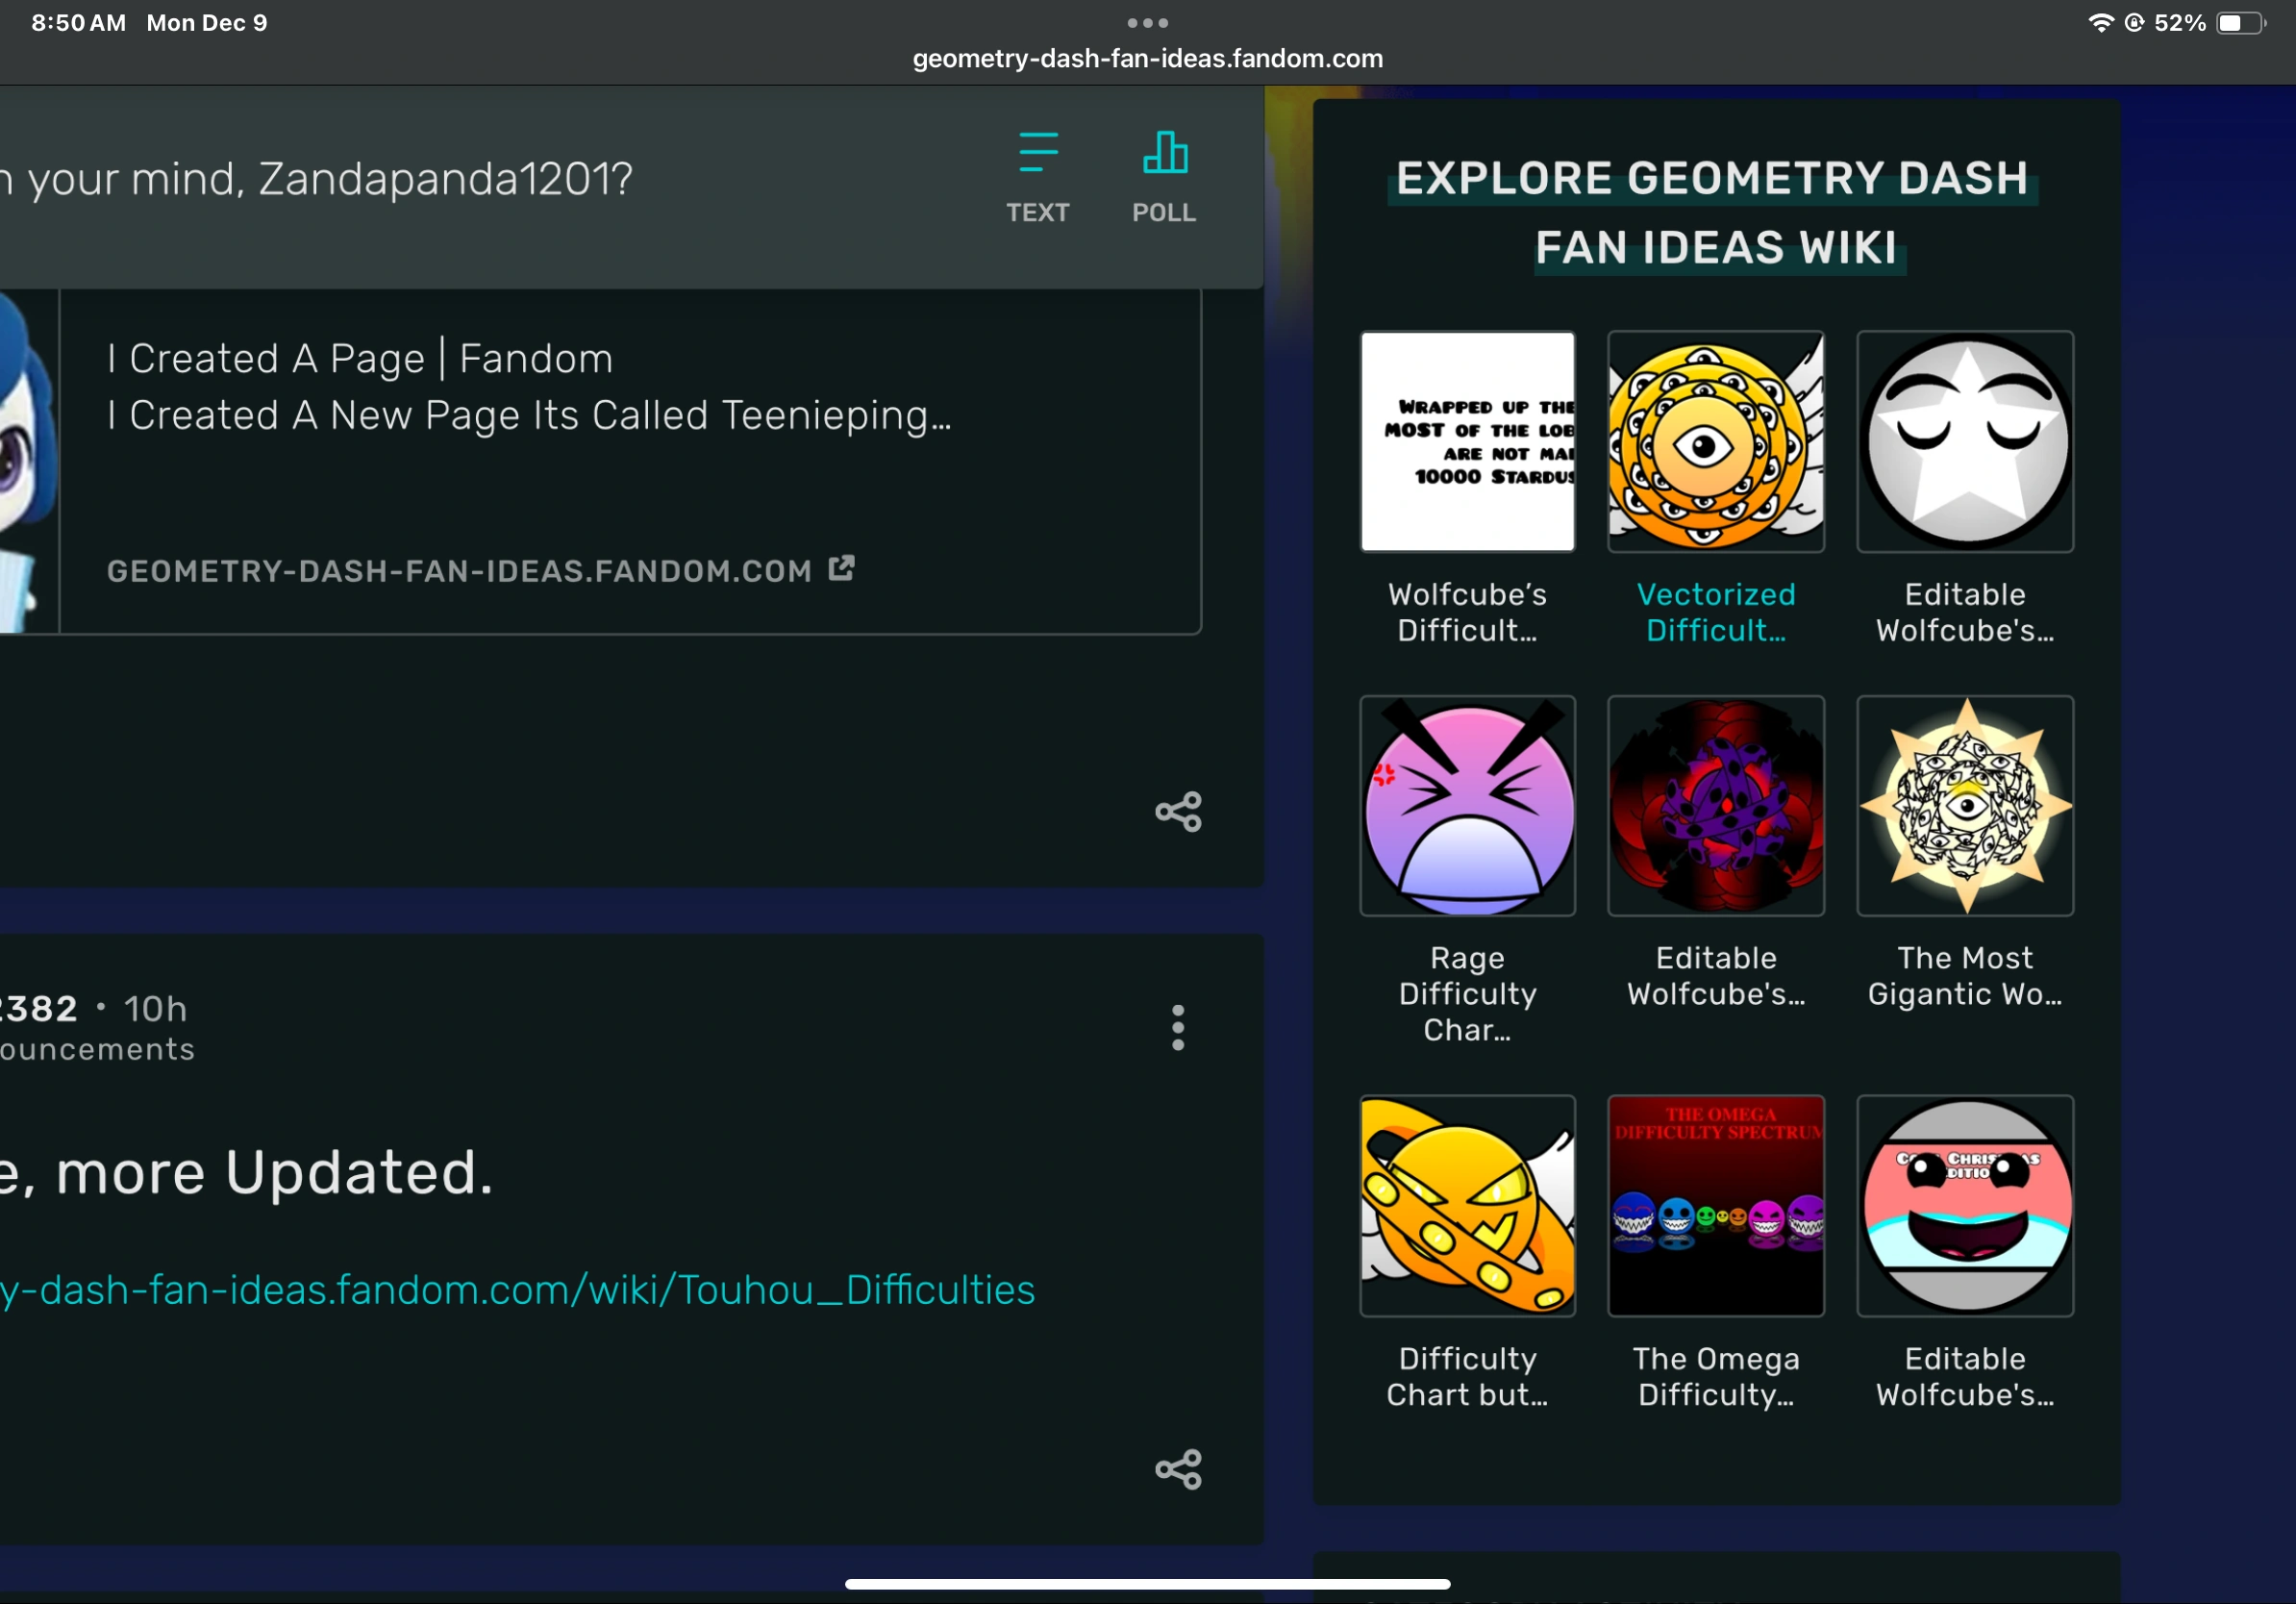Open the Difficulty Chart but... page

1467,1207
